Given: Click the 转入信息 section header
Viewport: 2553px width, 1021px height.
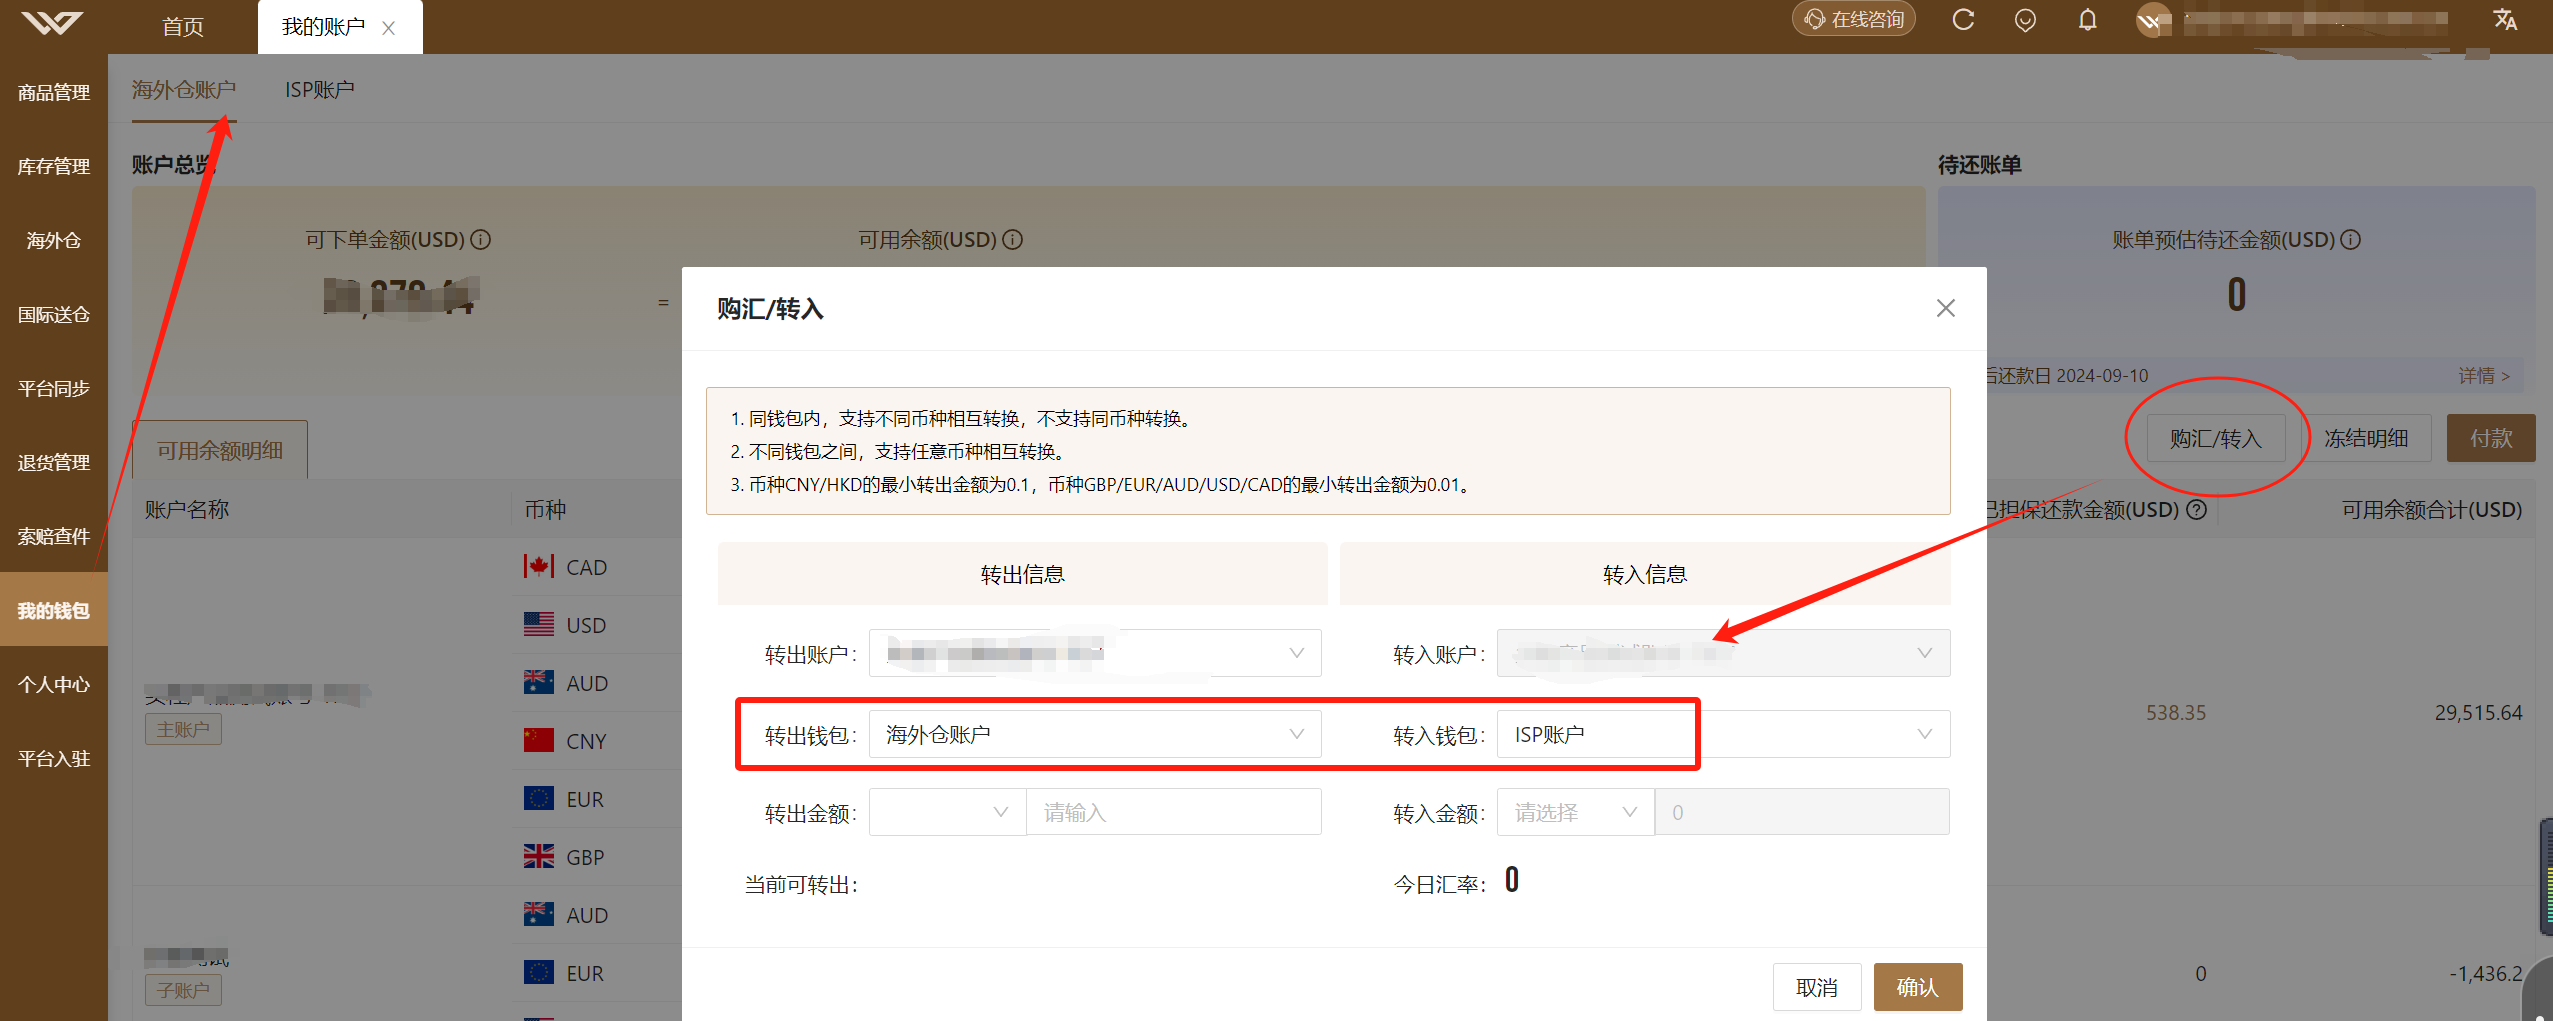Looking at the screenshot, I should click(1645, 574).
